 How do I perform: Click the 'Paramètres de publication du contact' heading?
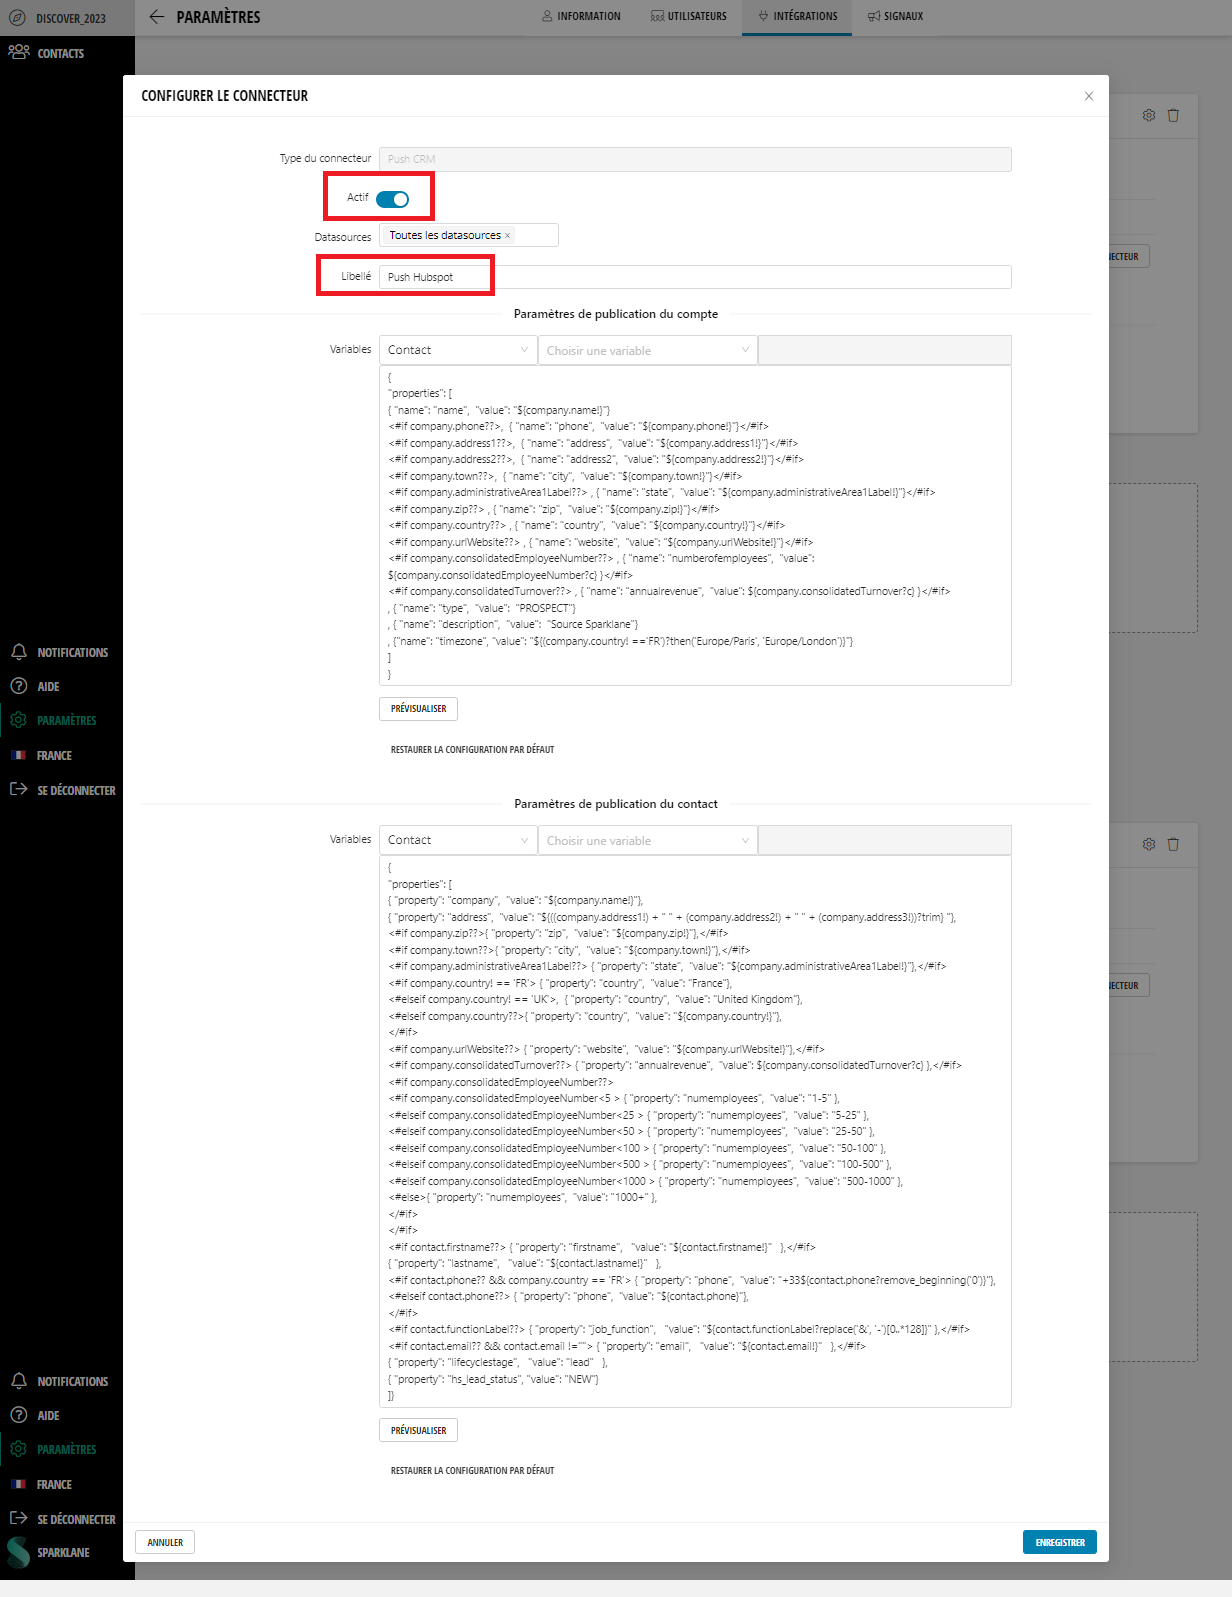pos(616,804)
